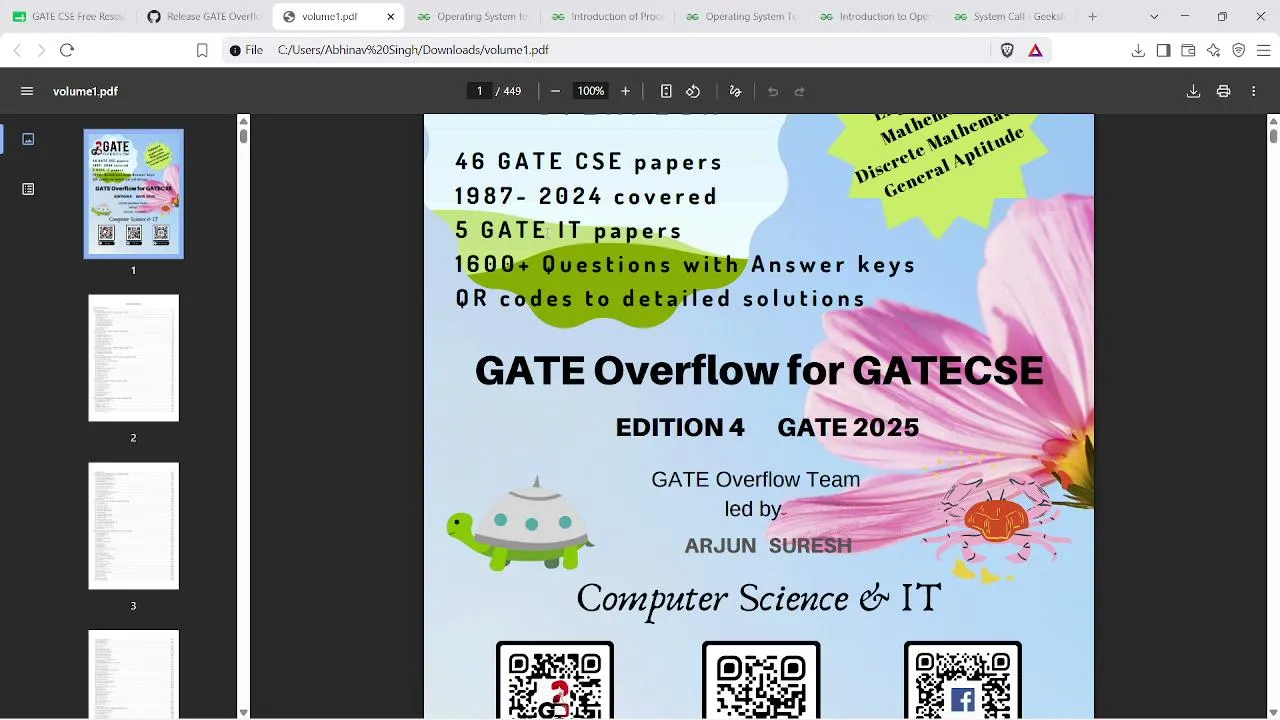Screen dimensions: 1280x720
Task: Open the Brave VPN icon
Action: 1238,50
